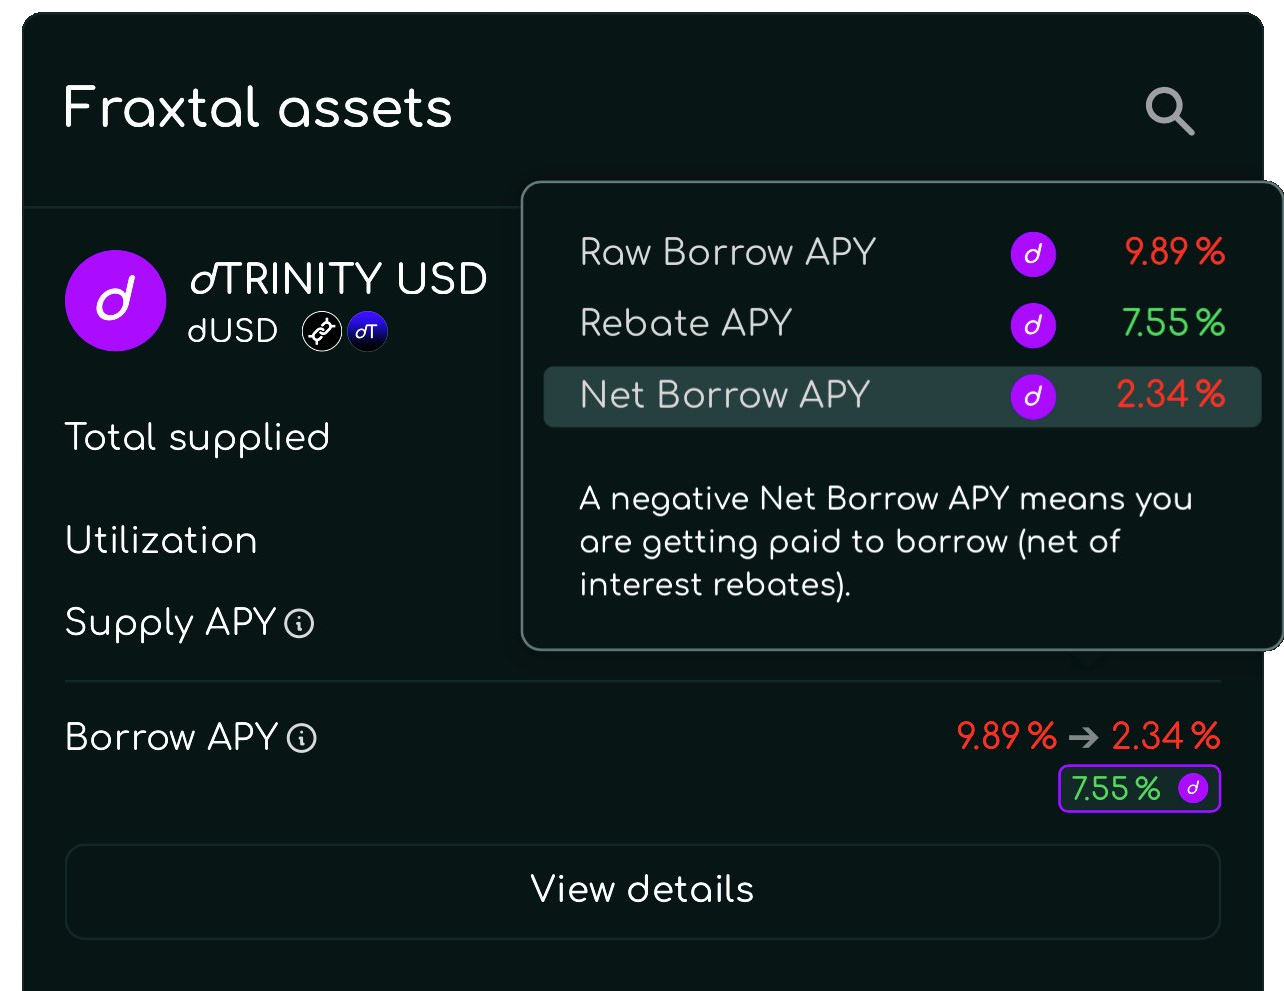Click the Total supplied label
The image size is (1284, 991).
(197, 437)
